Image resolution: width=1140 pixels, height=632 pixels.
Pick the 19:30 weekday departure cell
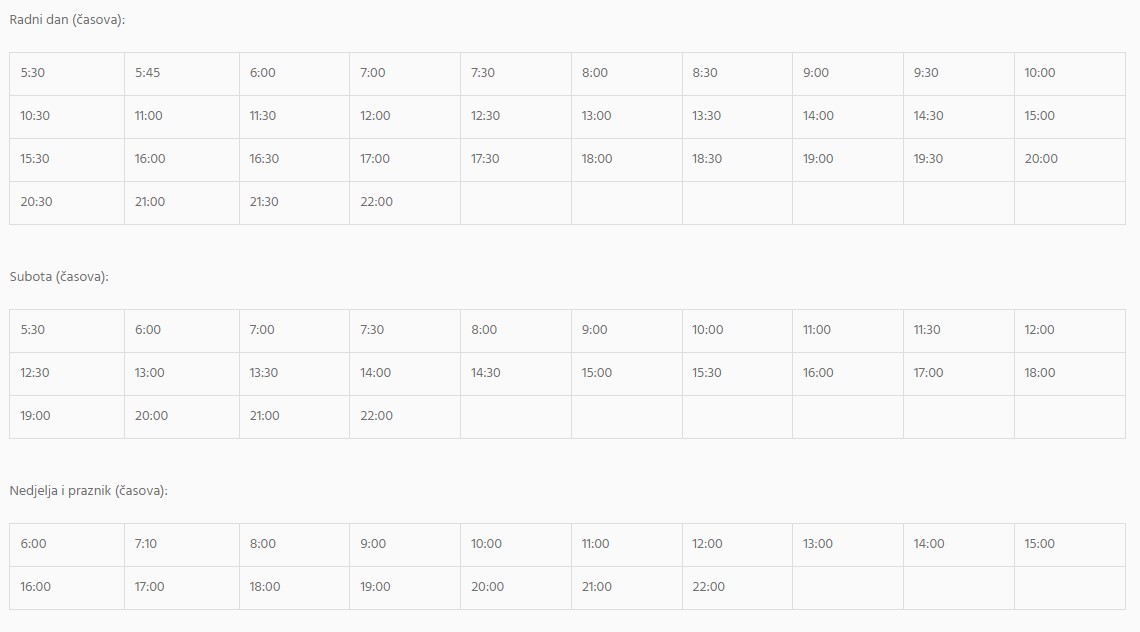pos(929,159)
